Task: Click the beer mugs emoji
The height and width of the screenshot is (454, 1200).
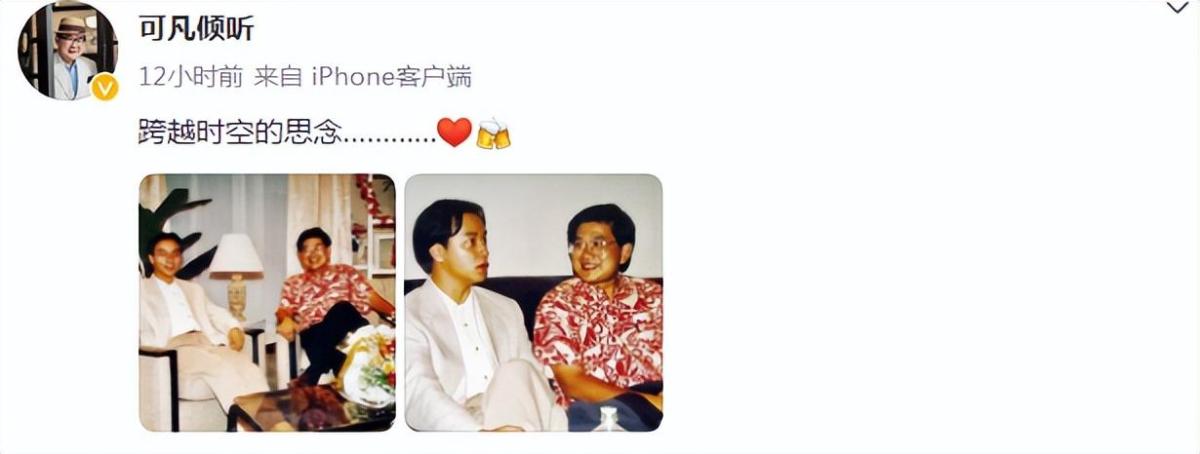Action: [493, 133]
